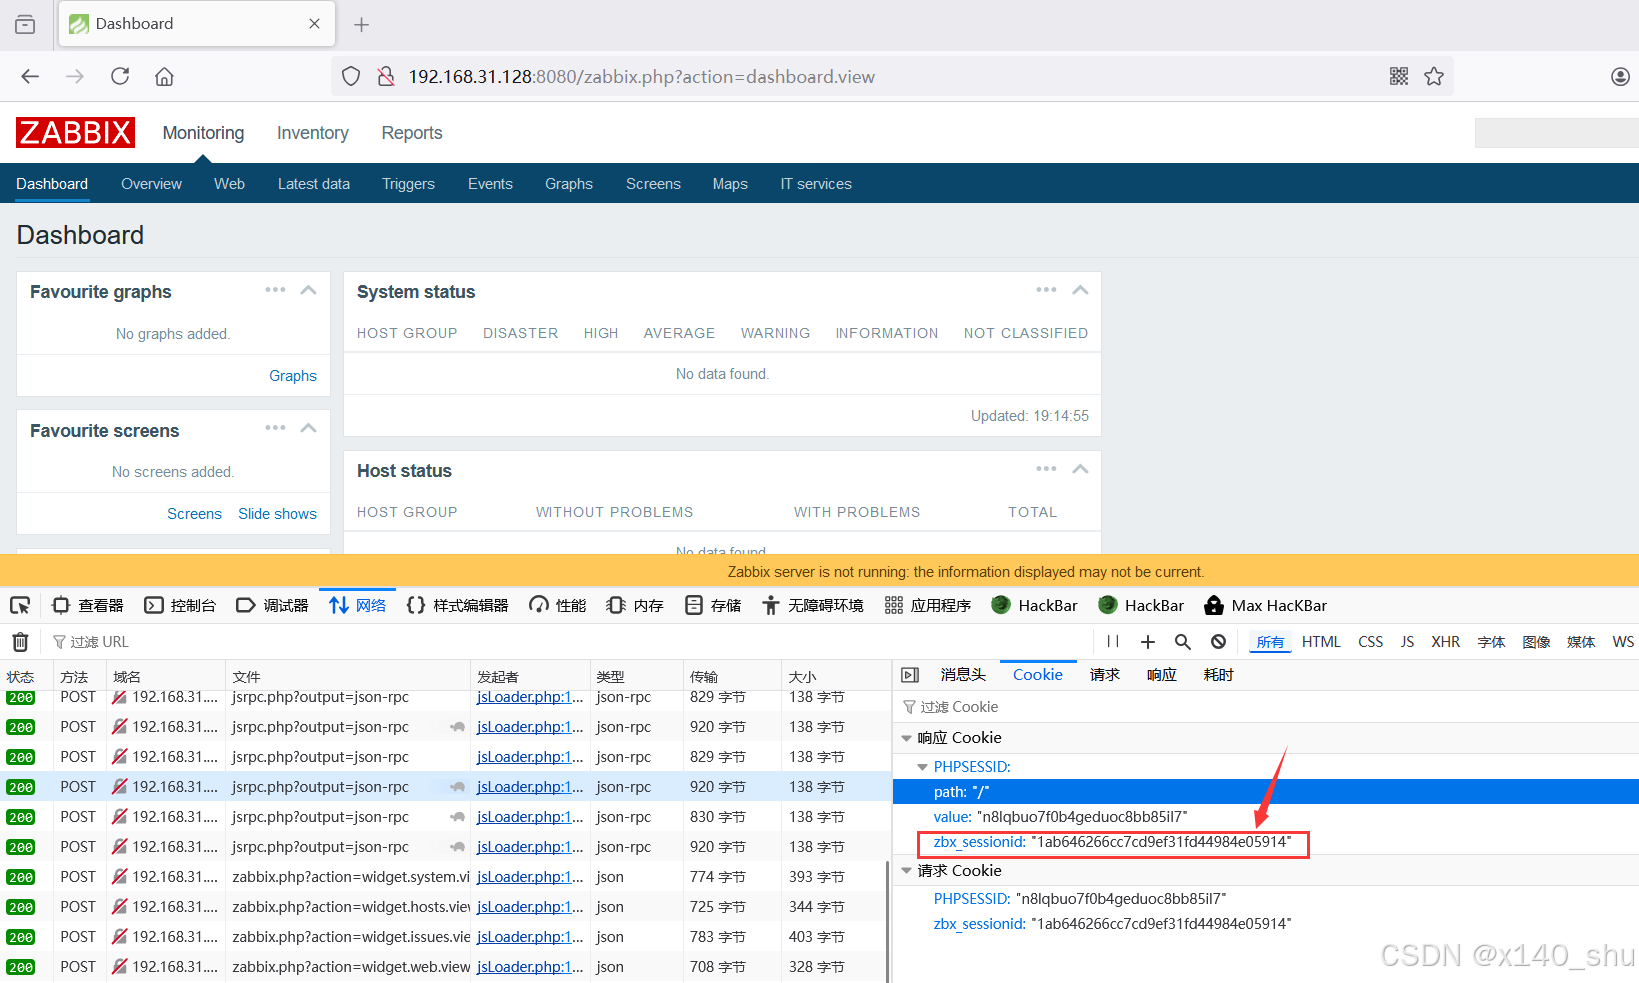This screenshot has width=1639, height=983.
Task: Activate the element picker tool
Action: [x=20, y=605]
